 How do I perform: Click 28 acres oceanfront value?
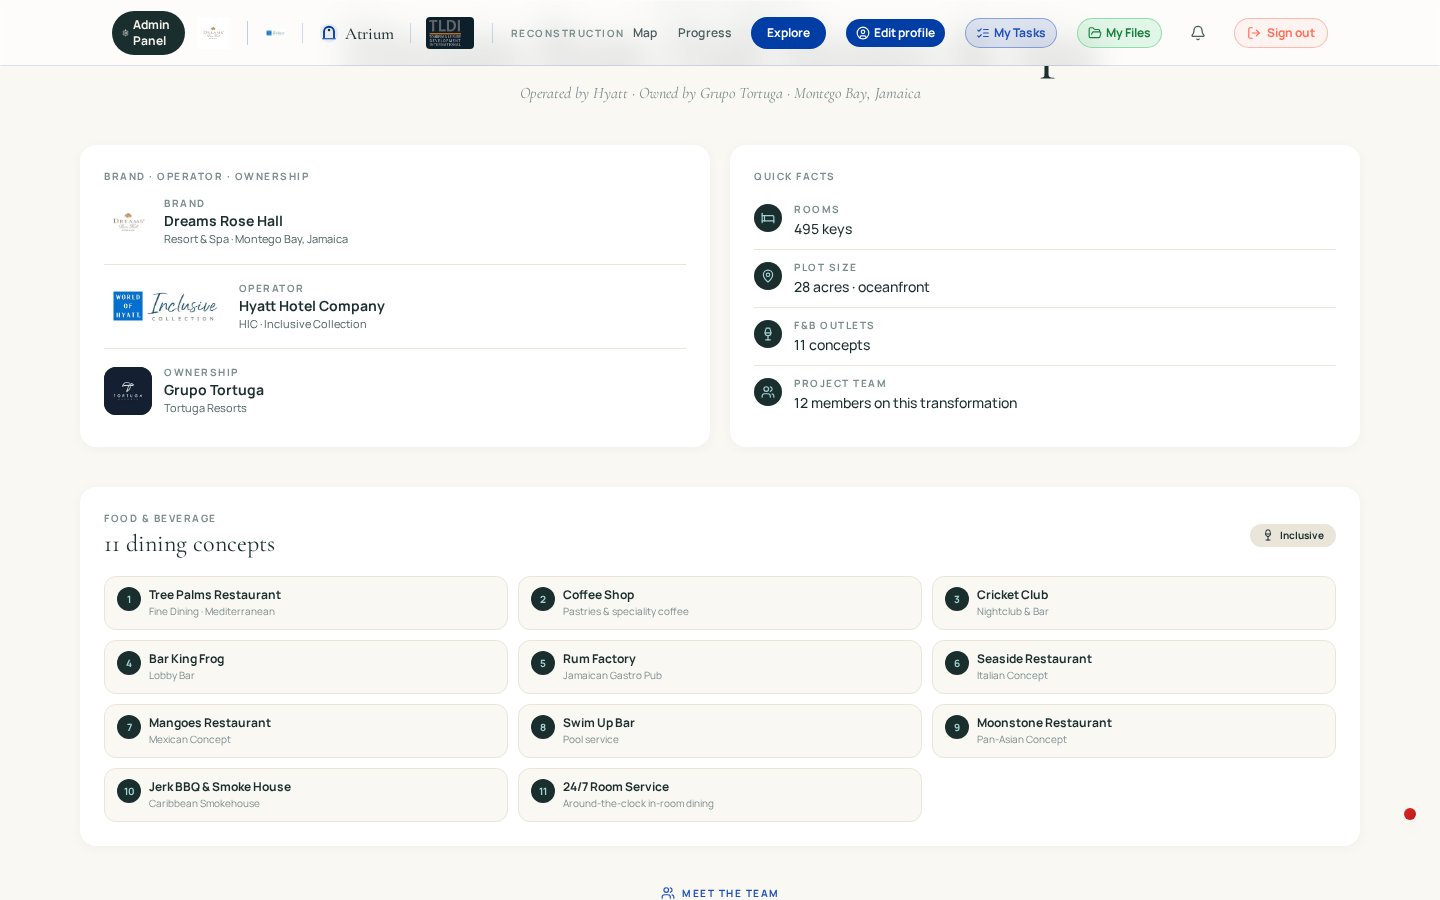[x=861, y=287]
